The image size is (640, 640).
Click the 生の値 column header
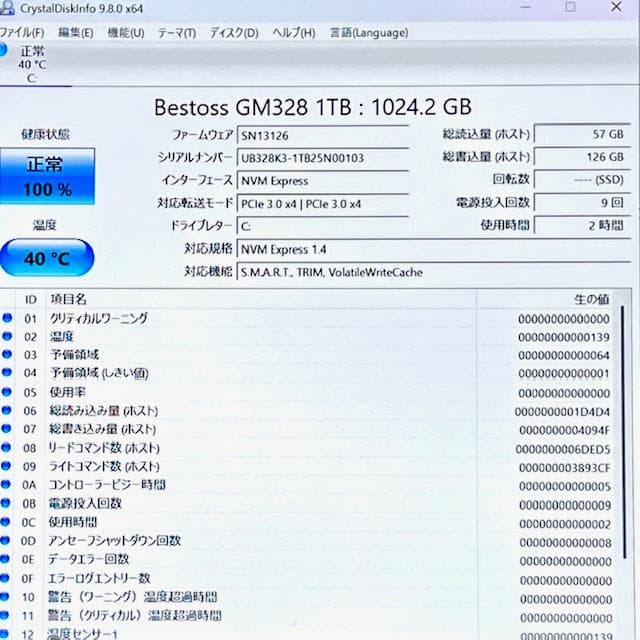tap(547, 300)
